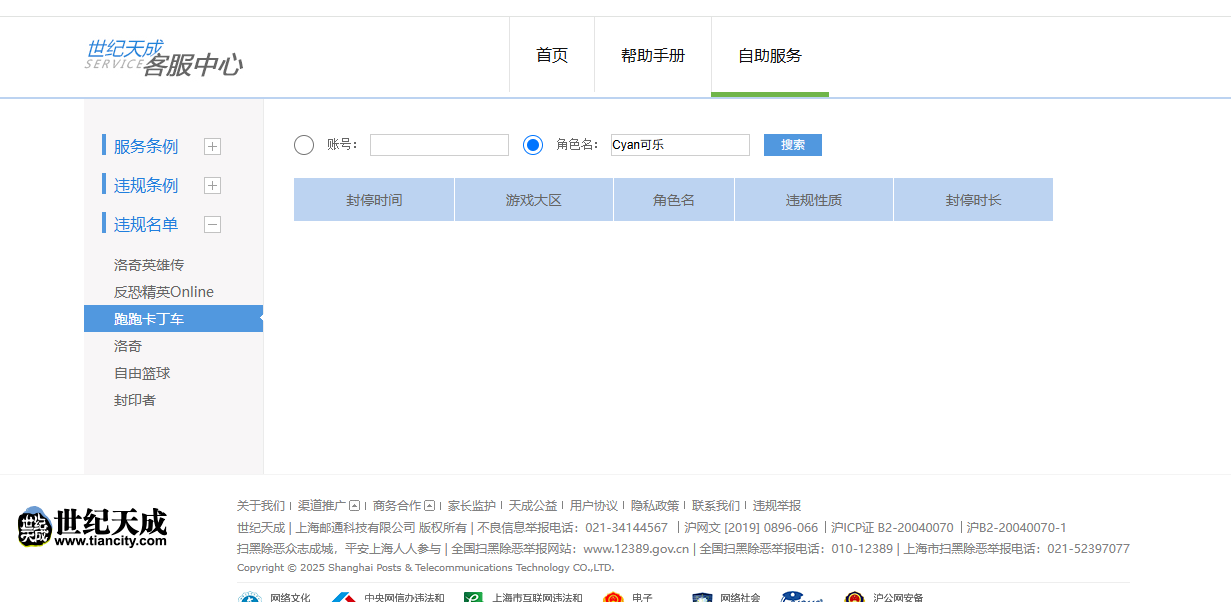Click the 沪公网安备 badge at page bottom
1231x602 pixels.
point(884,597)
